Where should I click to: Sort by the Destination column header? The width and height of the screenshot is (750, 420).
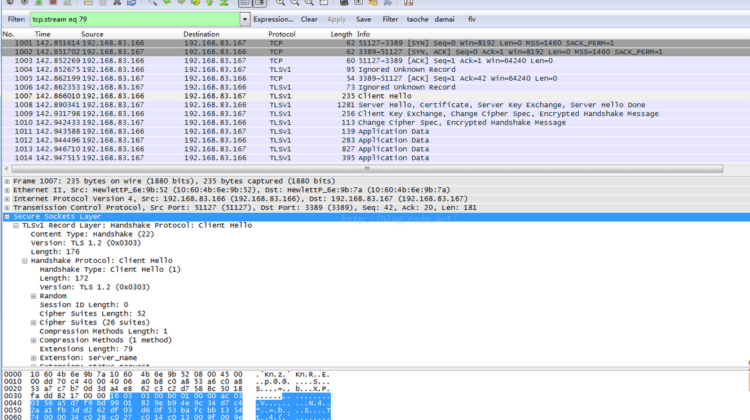(201, 34)
